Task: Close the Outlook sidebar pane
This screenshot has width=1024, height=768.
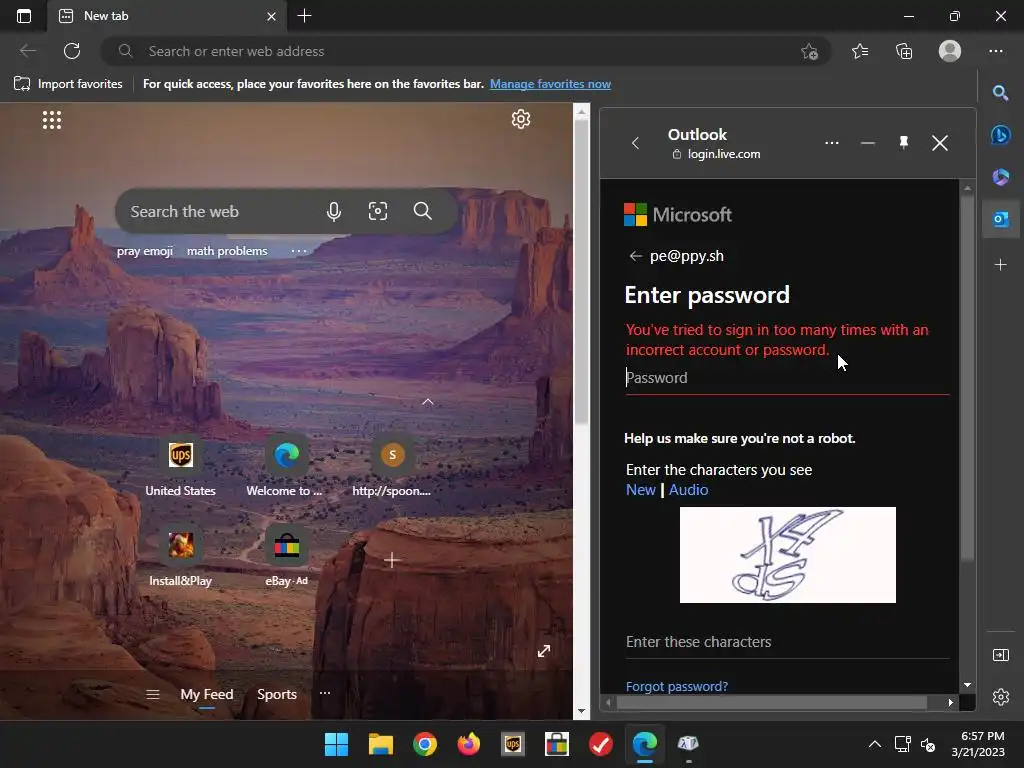Action: pyautogui.click(x=940, y=143)
